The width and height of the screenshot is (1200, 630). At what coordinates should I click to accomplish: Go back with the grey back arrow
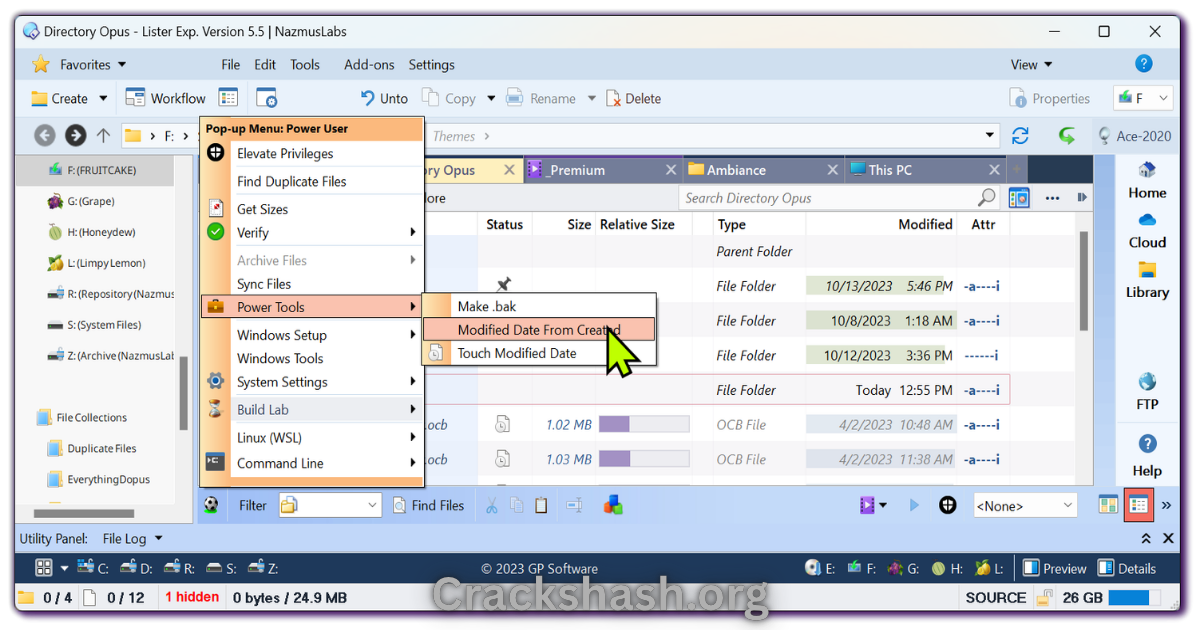44,135
